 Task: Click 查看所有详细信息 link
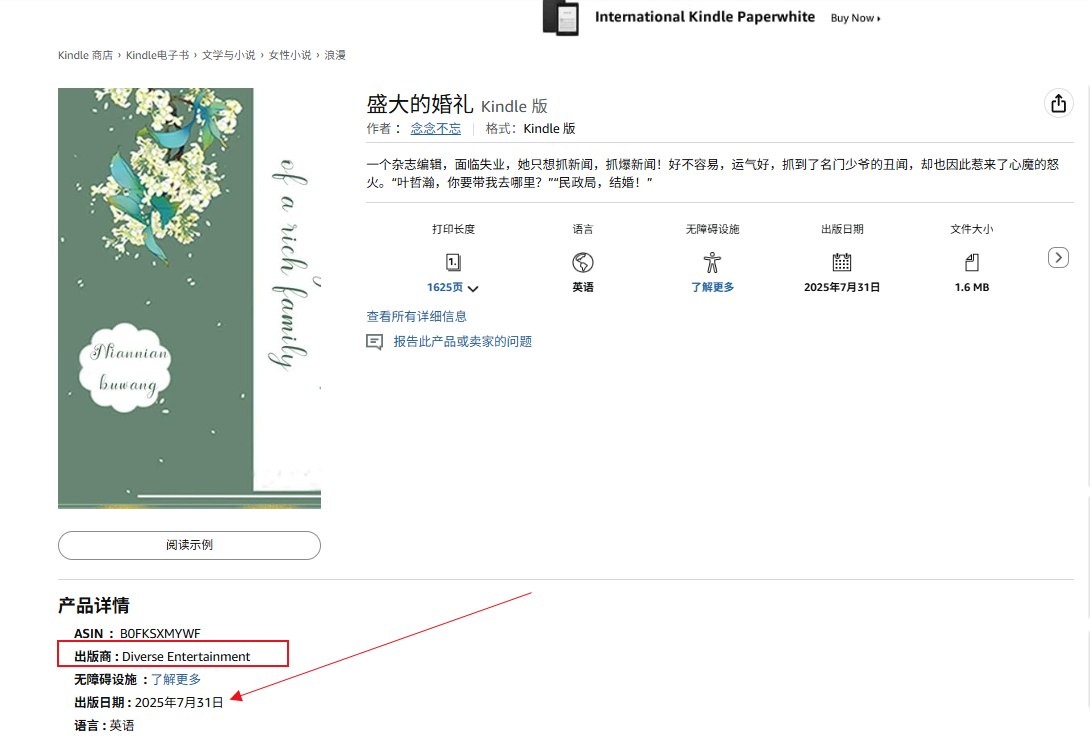coord(416,316)
